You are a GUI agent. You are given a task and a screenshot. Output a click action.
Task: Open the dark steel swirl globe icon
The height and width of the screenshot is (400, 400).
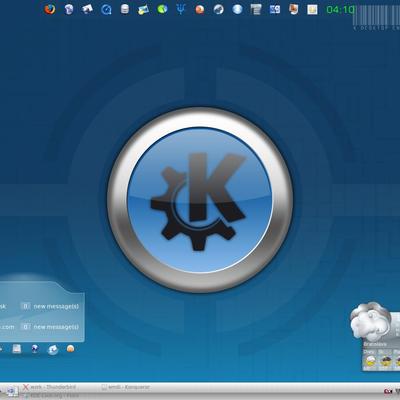click(219, 9)
